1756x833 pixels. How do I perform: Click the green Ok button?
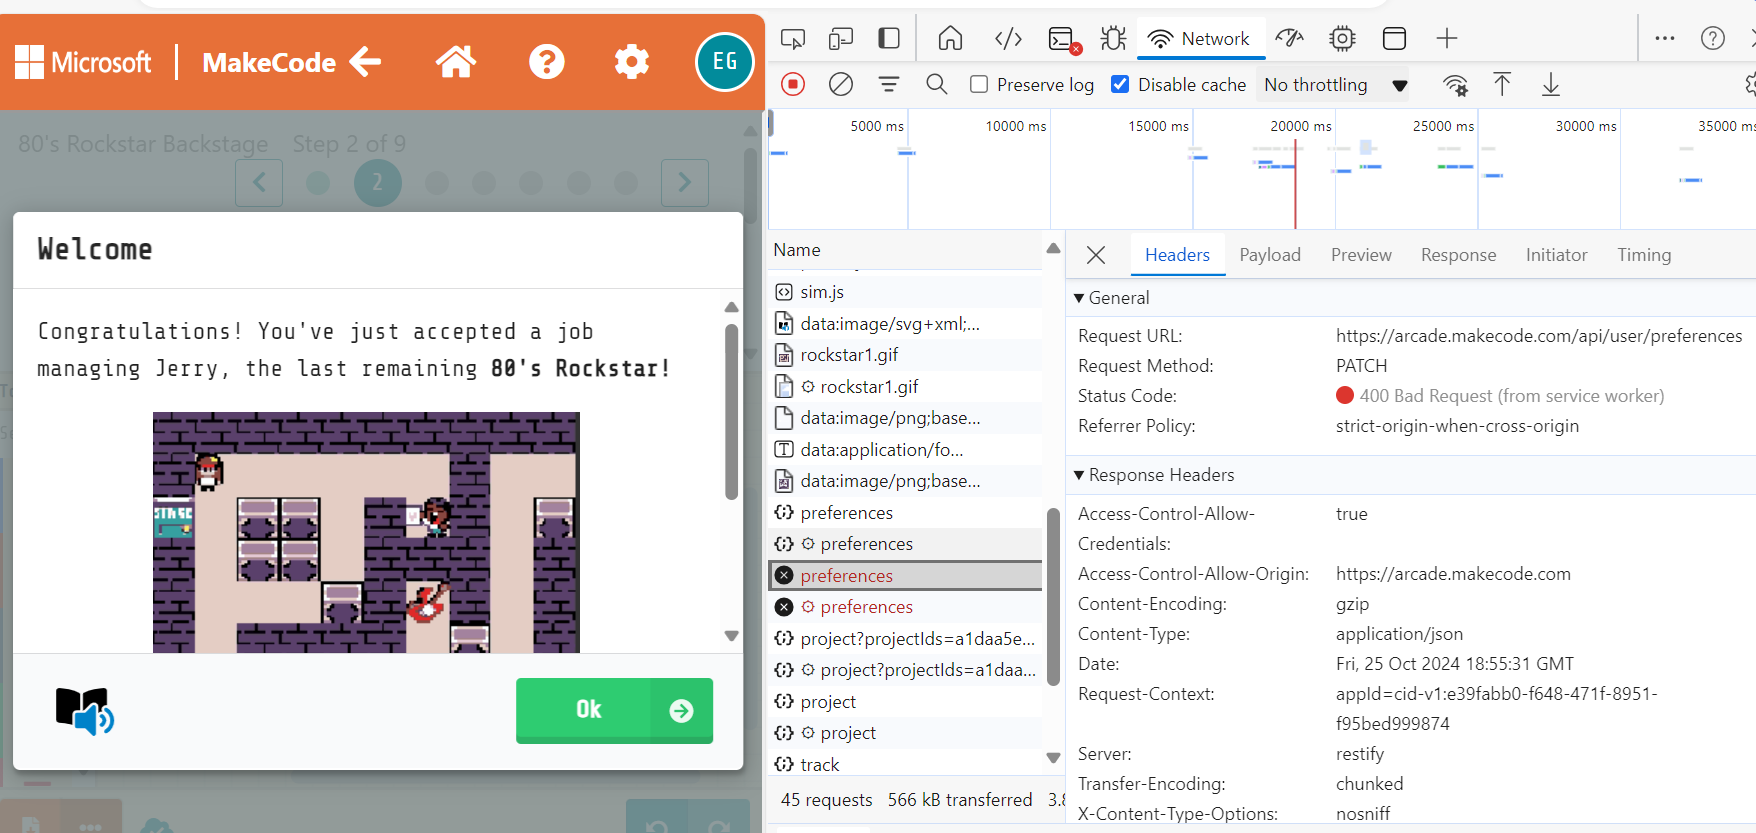[614, 710]
